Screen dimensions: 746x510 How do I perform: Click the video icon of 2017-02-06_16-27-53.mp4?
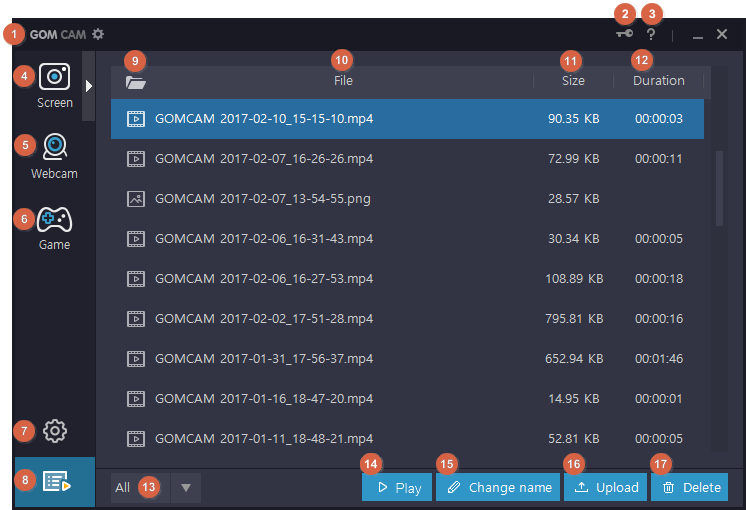click(x=136, y=279)
